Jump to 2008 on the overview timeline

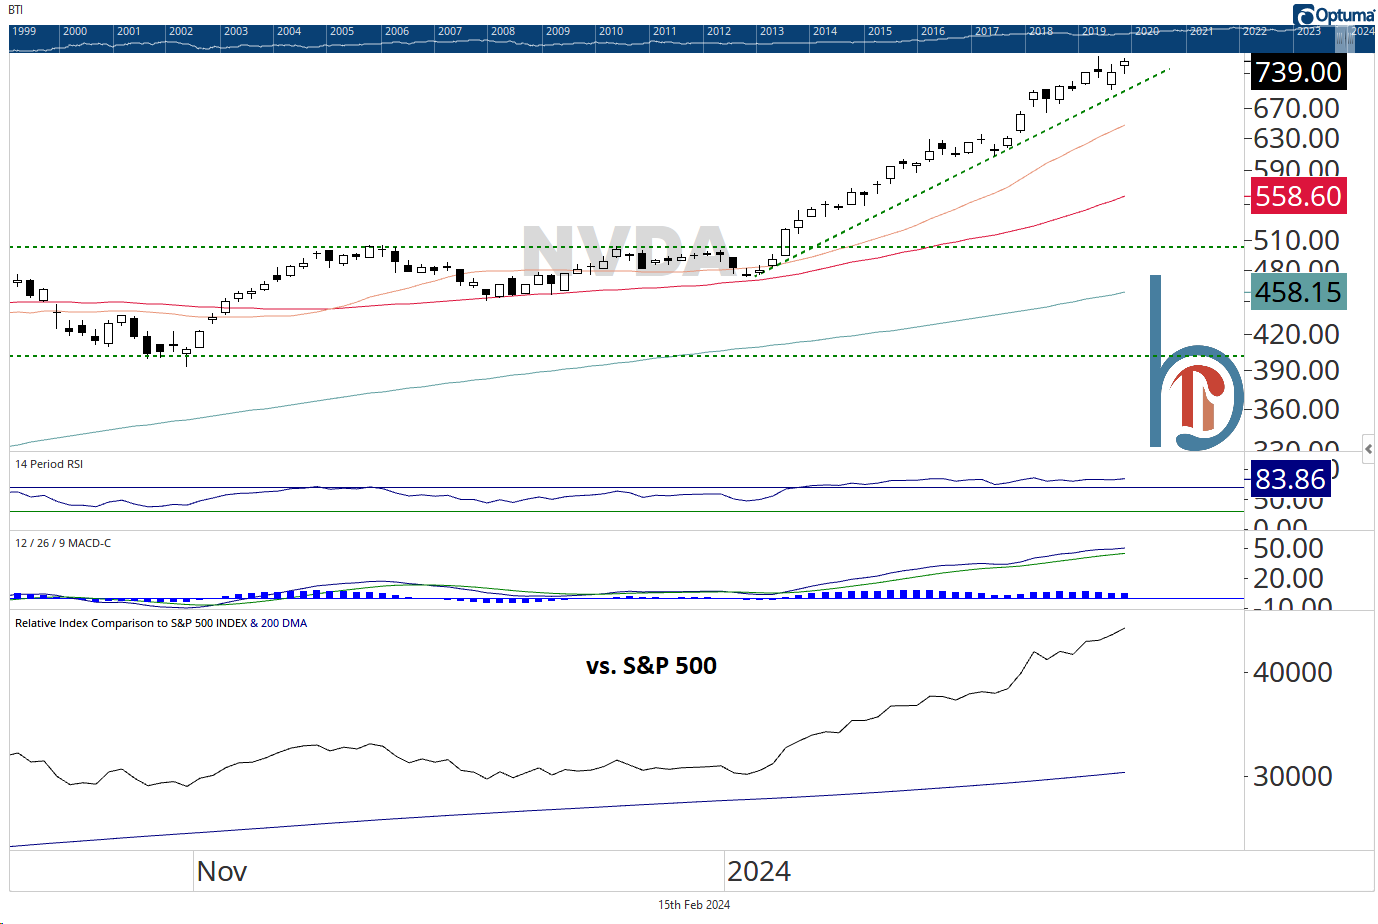pyautogui.click(x=503, y=31)
